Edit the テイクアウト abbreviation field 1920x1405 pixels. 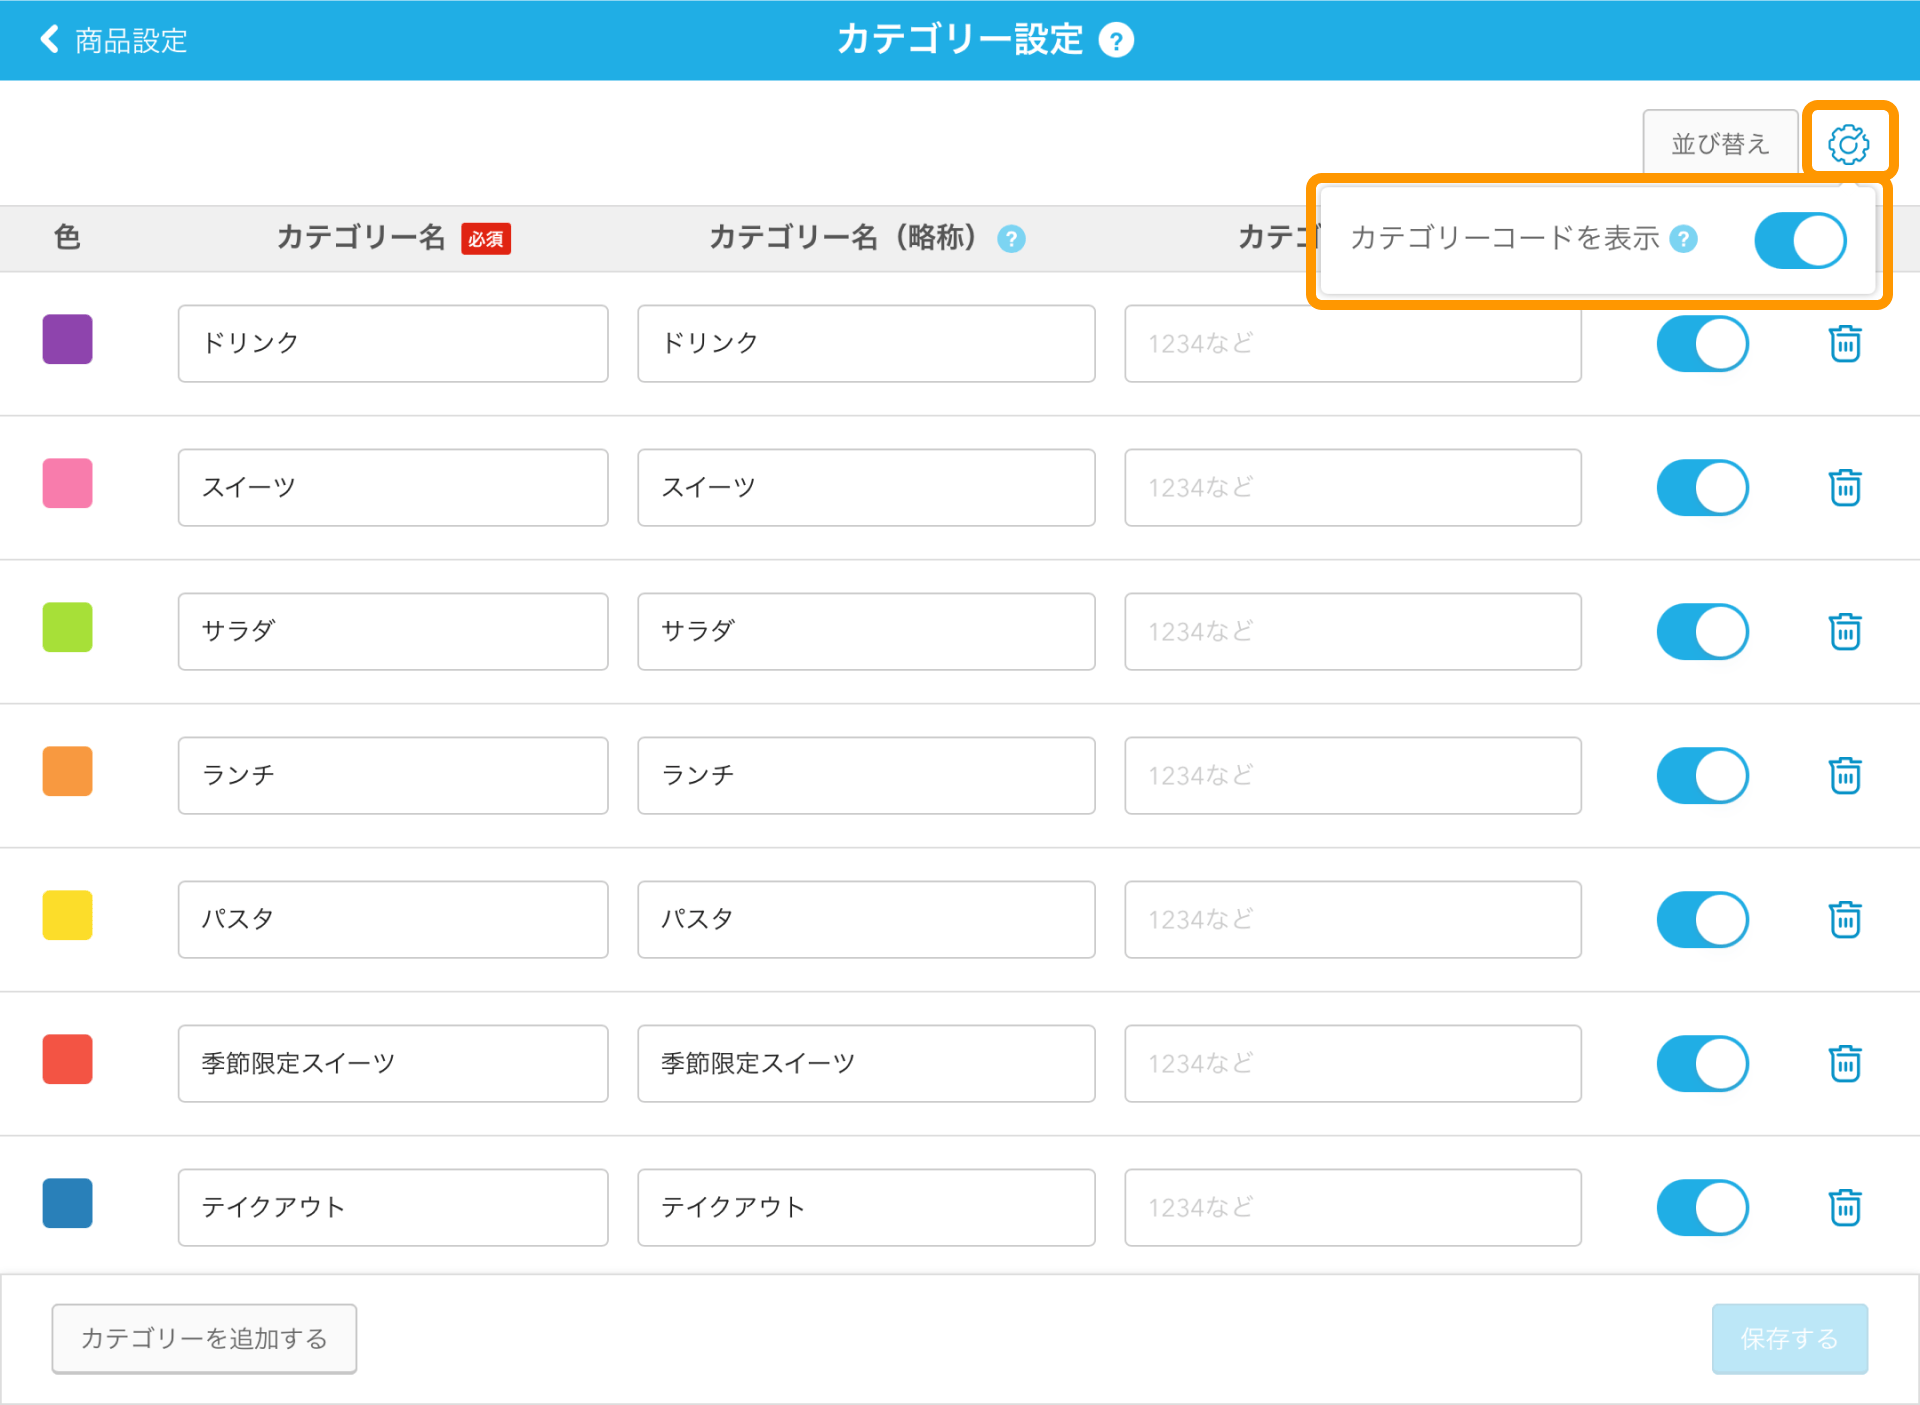pos(866,1207)
